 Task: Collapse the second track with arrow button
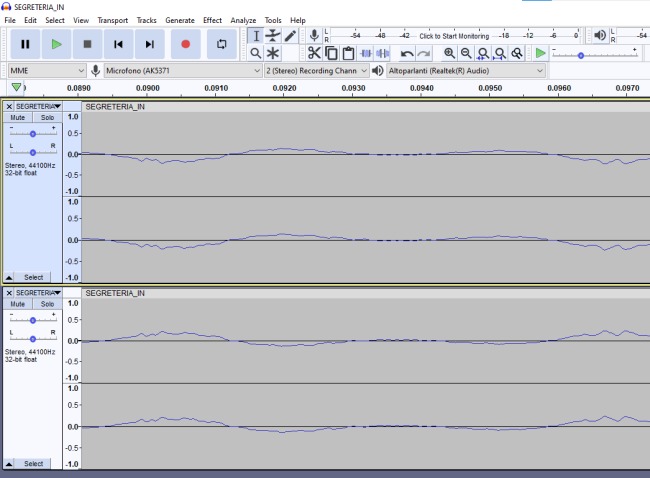point(9,463)
